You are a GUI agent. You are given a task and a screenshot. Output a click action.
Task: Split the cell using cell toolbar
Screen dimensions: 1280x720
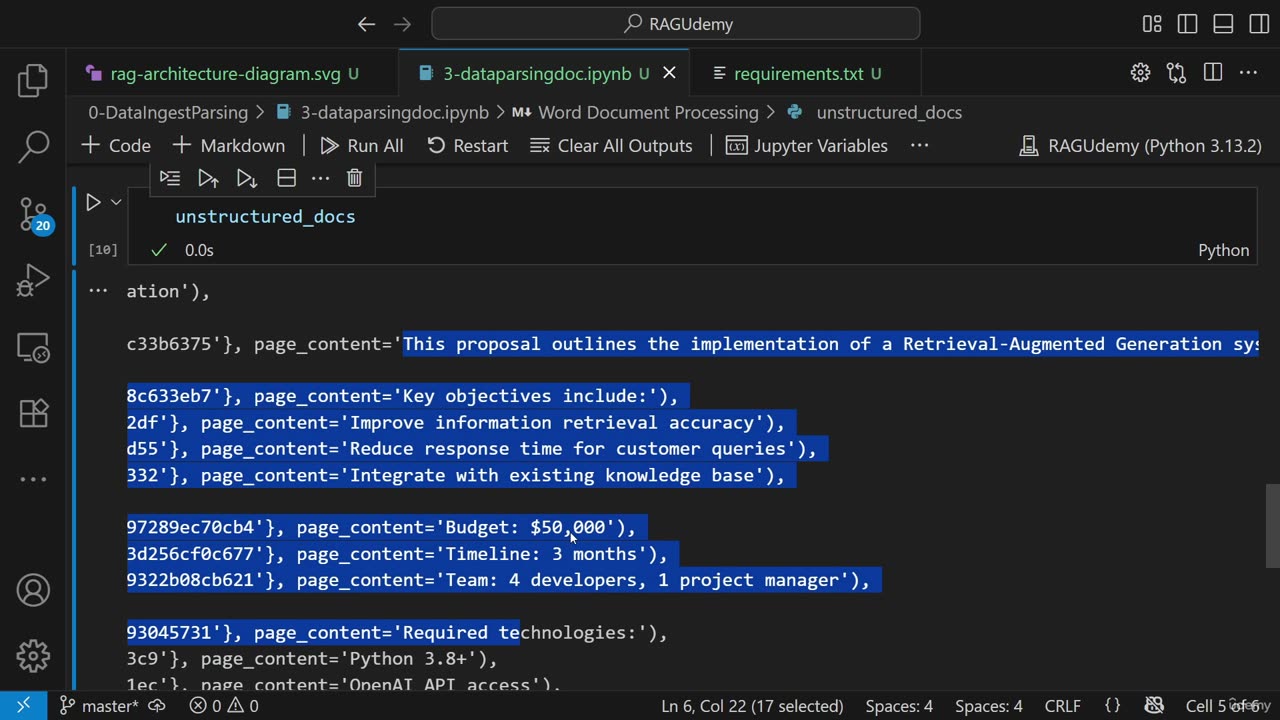(286, 178)
